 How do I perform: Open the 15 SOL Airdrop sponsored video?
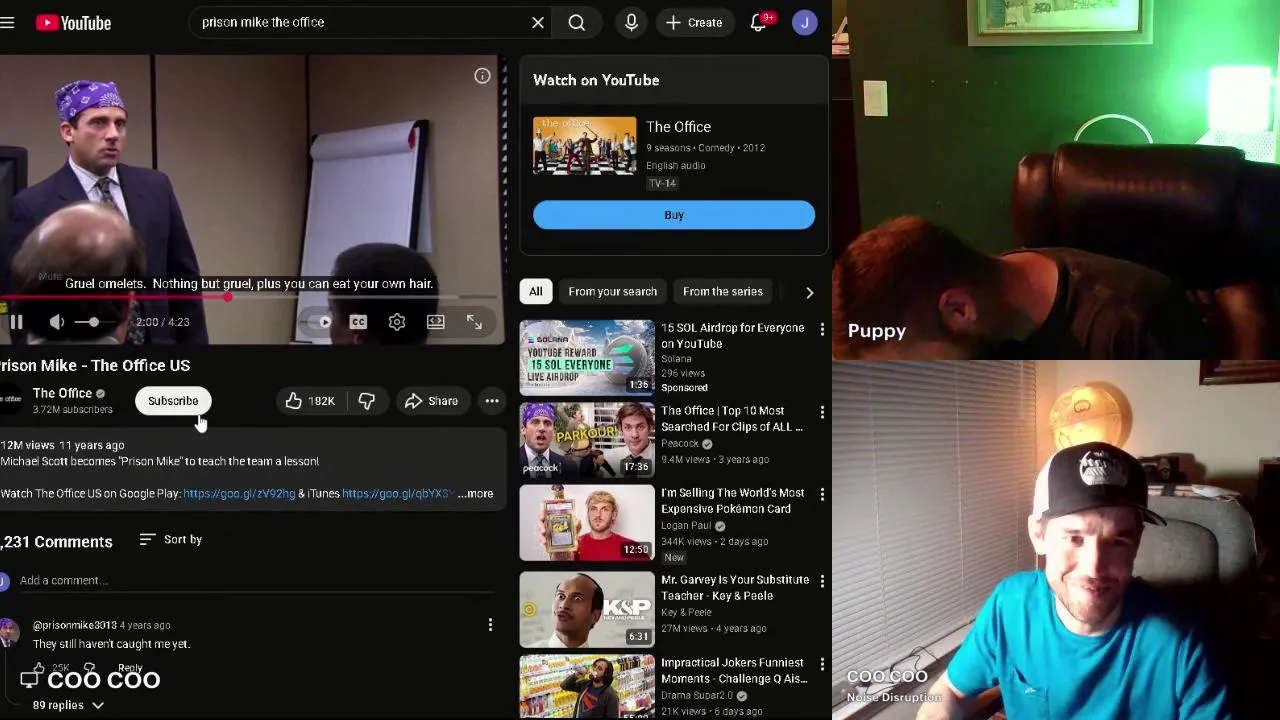click(587, 357)
